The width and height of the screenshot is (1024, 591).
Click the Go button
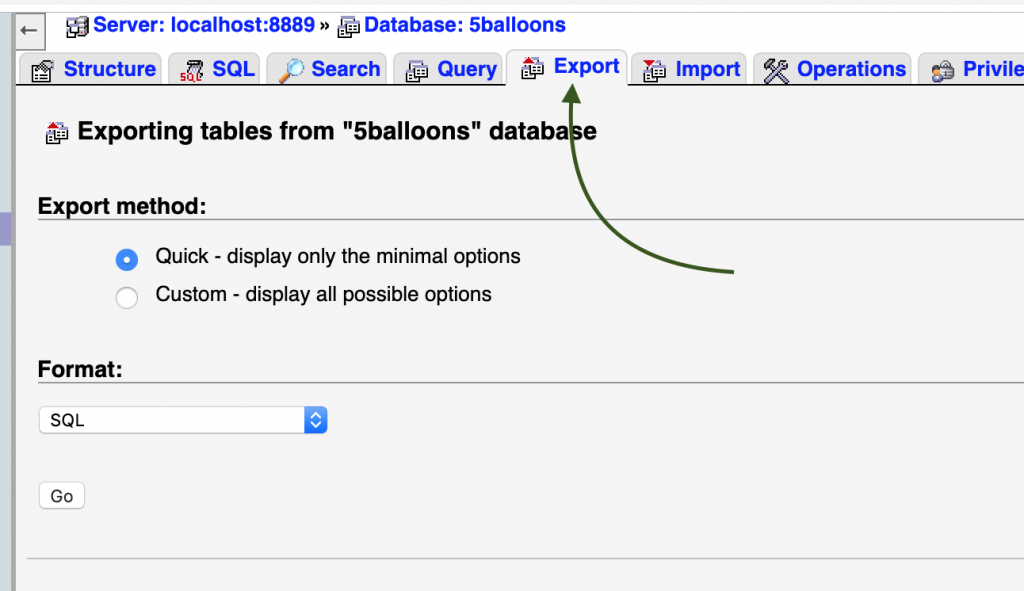61,495
